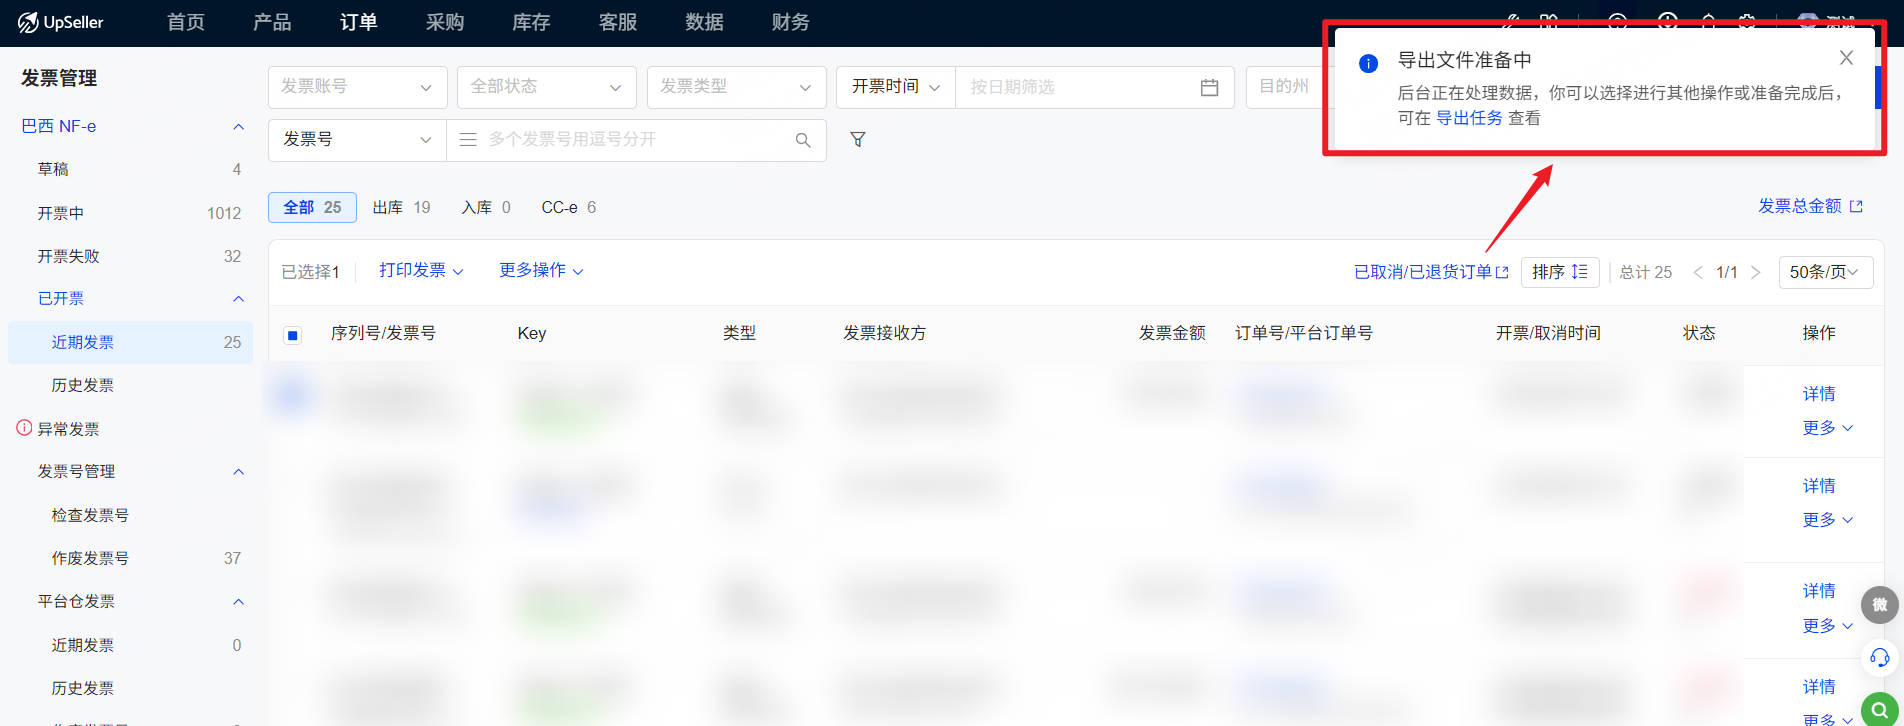Open the 数据 top menu
The image size is (1904, 726).
[x=704, y=22]
